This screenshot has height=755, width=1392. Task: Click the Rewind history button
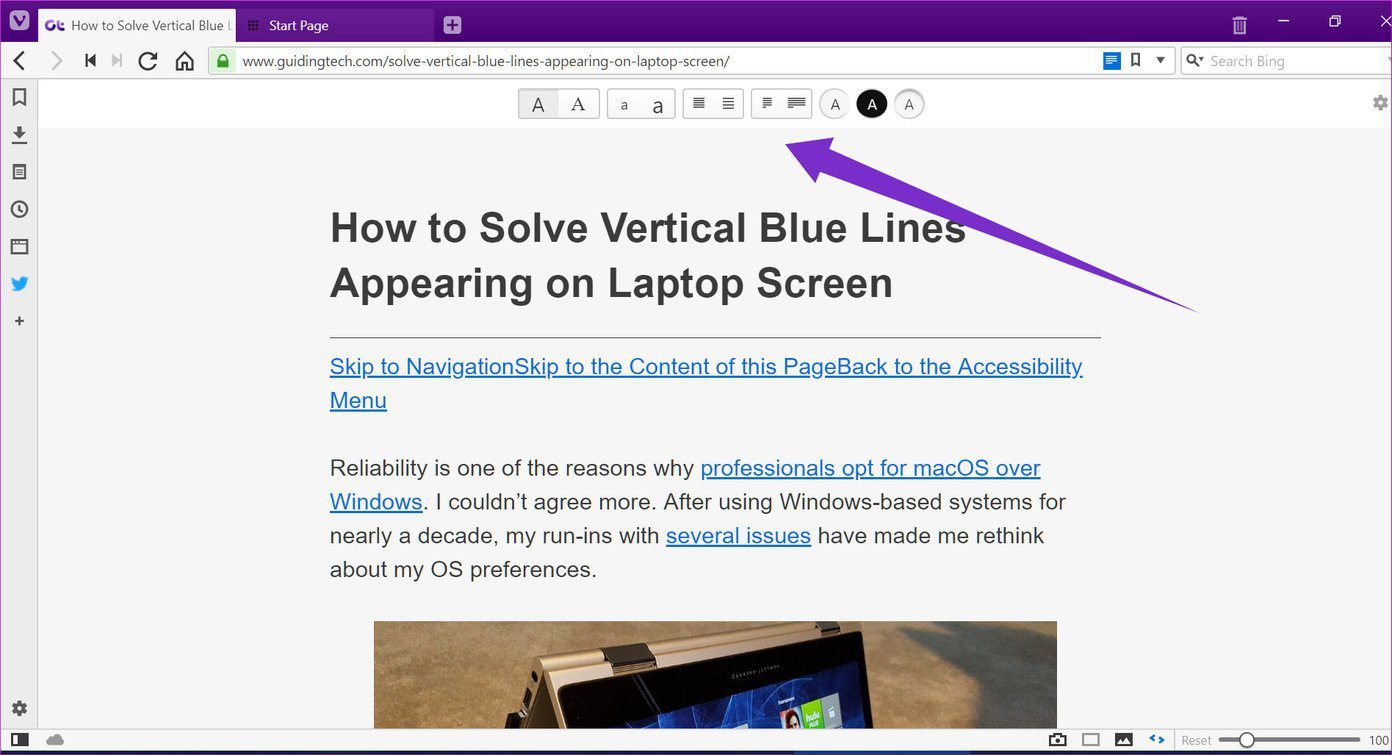90,61
